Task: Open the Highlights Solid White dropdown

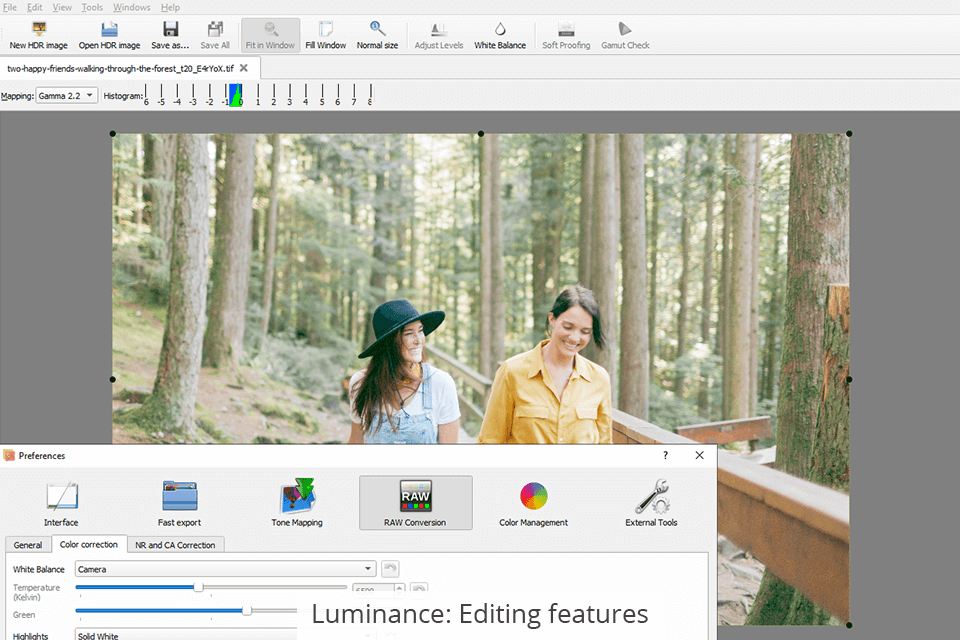Action: click(225, 634)
